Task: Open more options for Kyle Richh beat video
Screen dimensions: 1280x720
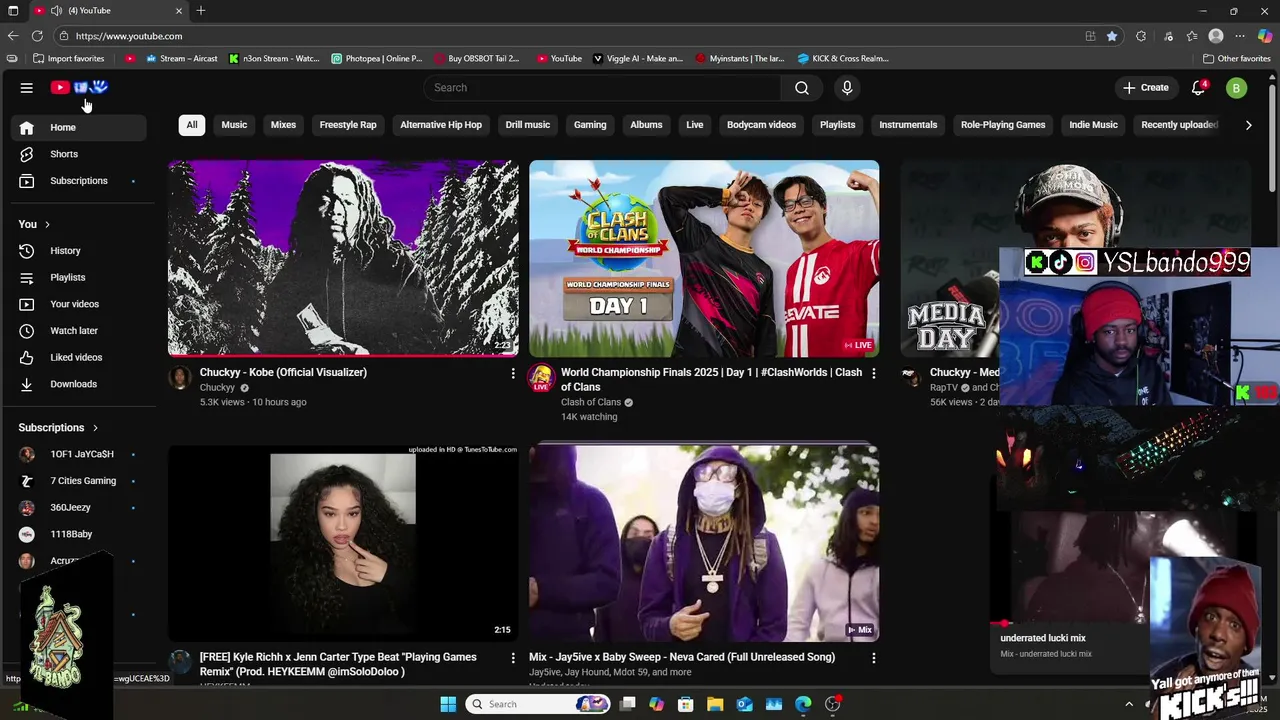Action: pyautogui.click(x=513, y=658)
